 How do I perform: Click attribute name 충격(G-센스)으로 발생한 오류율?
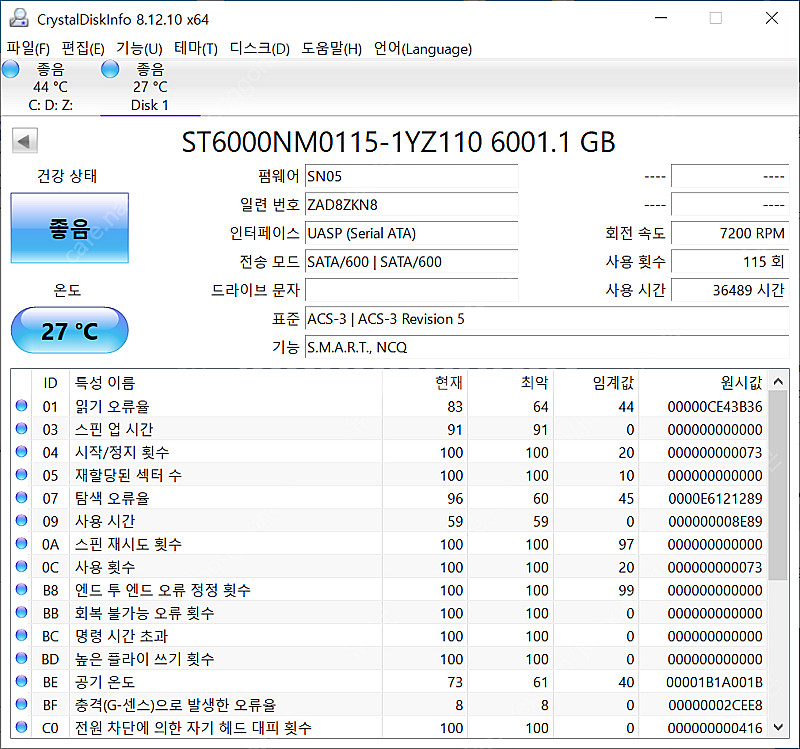click(176, 705)
